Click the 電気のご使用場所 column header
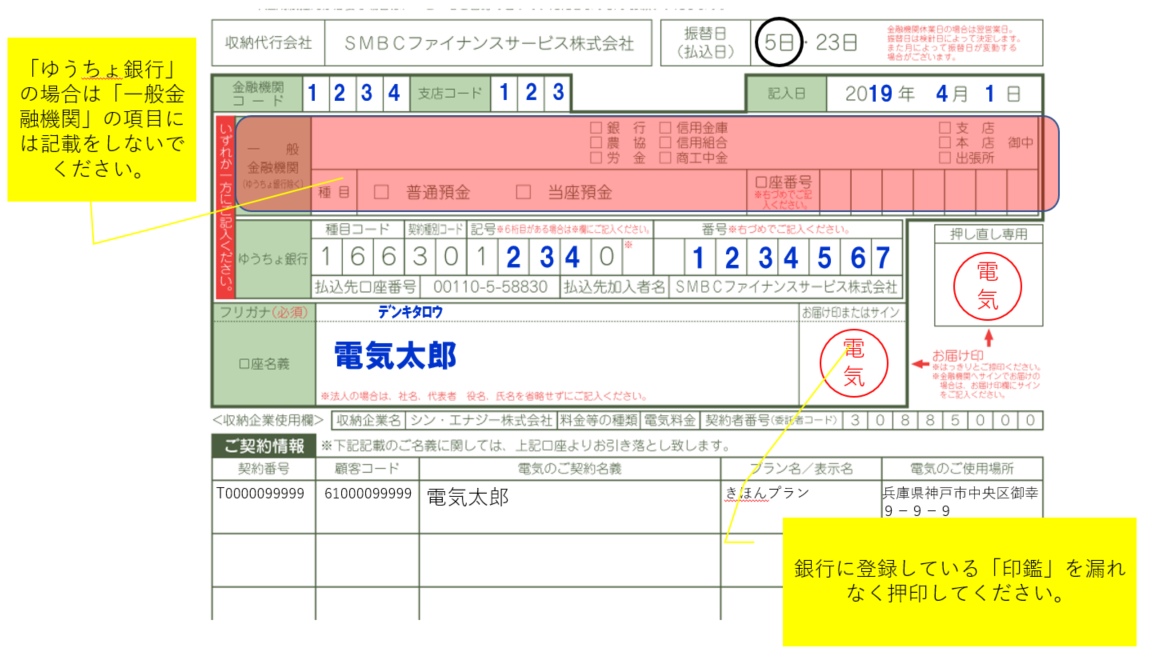This screenshot has height=660, width=1160. coord(962,469)
